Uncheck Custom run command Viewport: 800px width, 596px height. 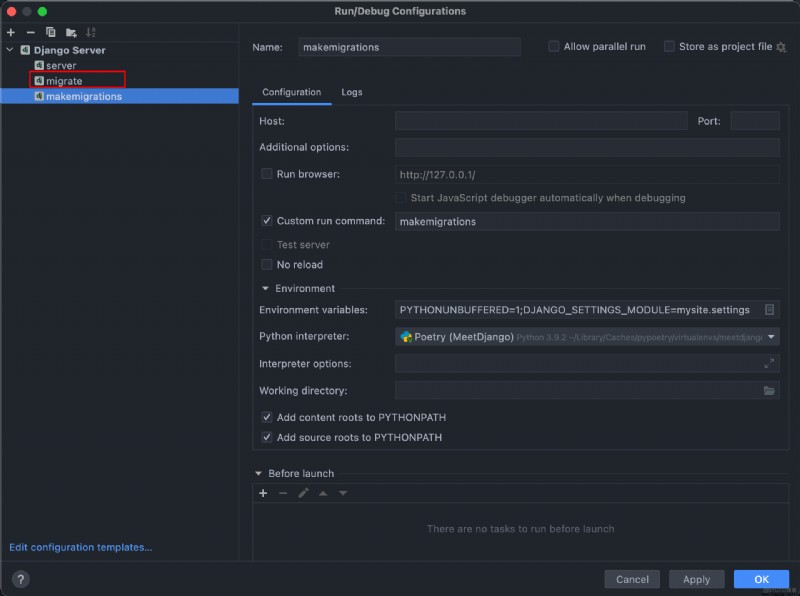266,220
